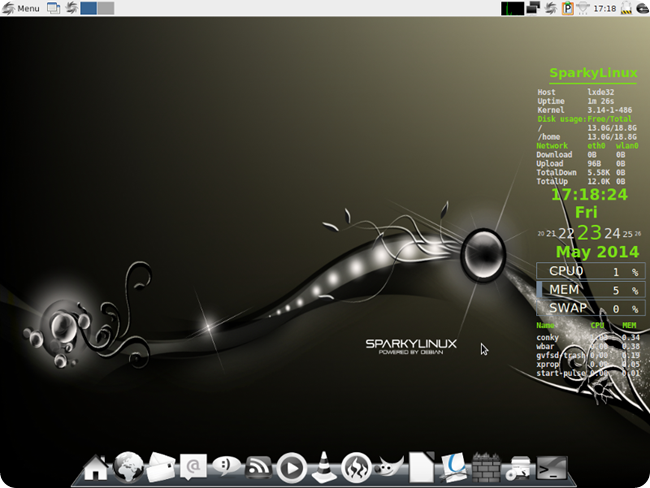
Task: Open the mail envelope icon in dock
Action: coord(161,467)
